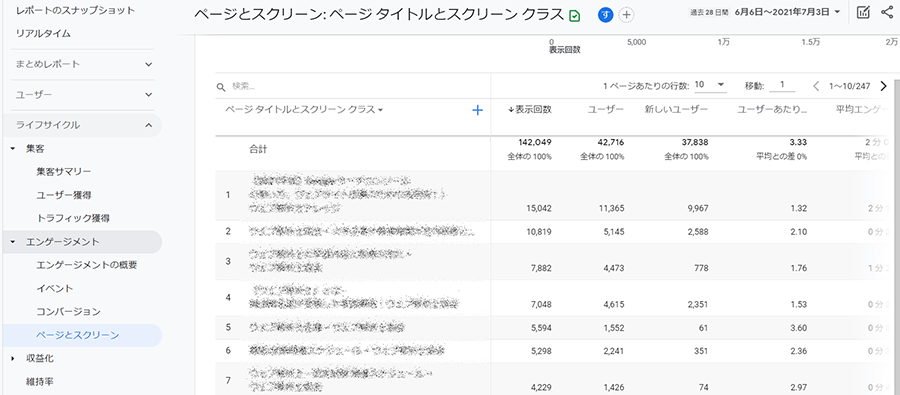Add a new comparison with plus circle

[x=626, y=16]
